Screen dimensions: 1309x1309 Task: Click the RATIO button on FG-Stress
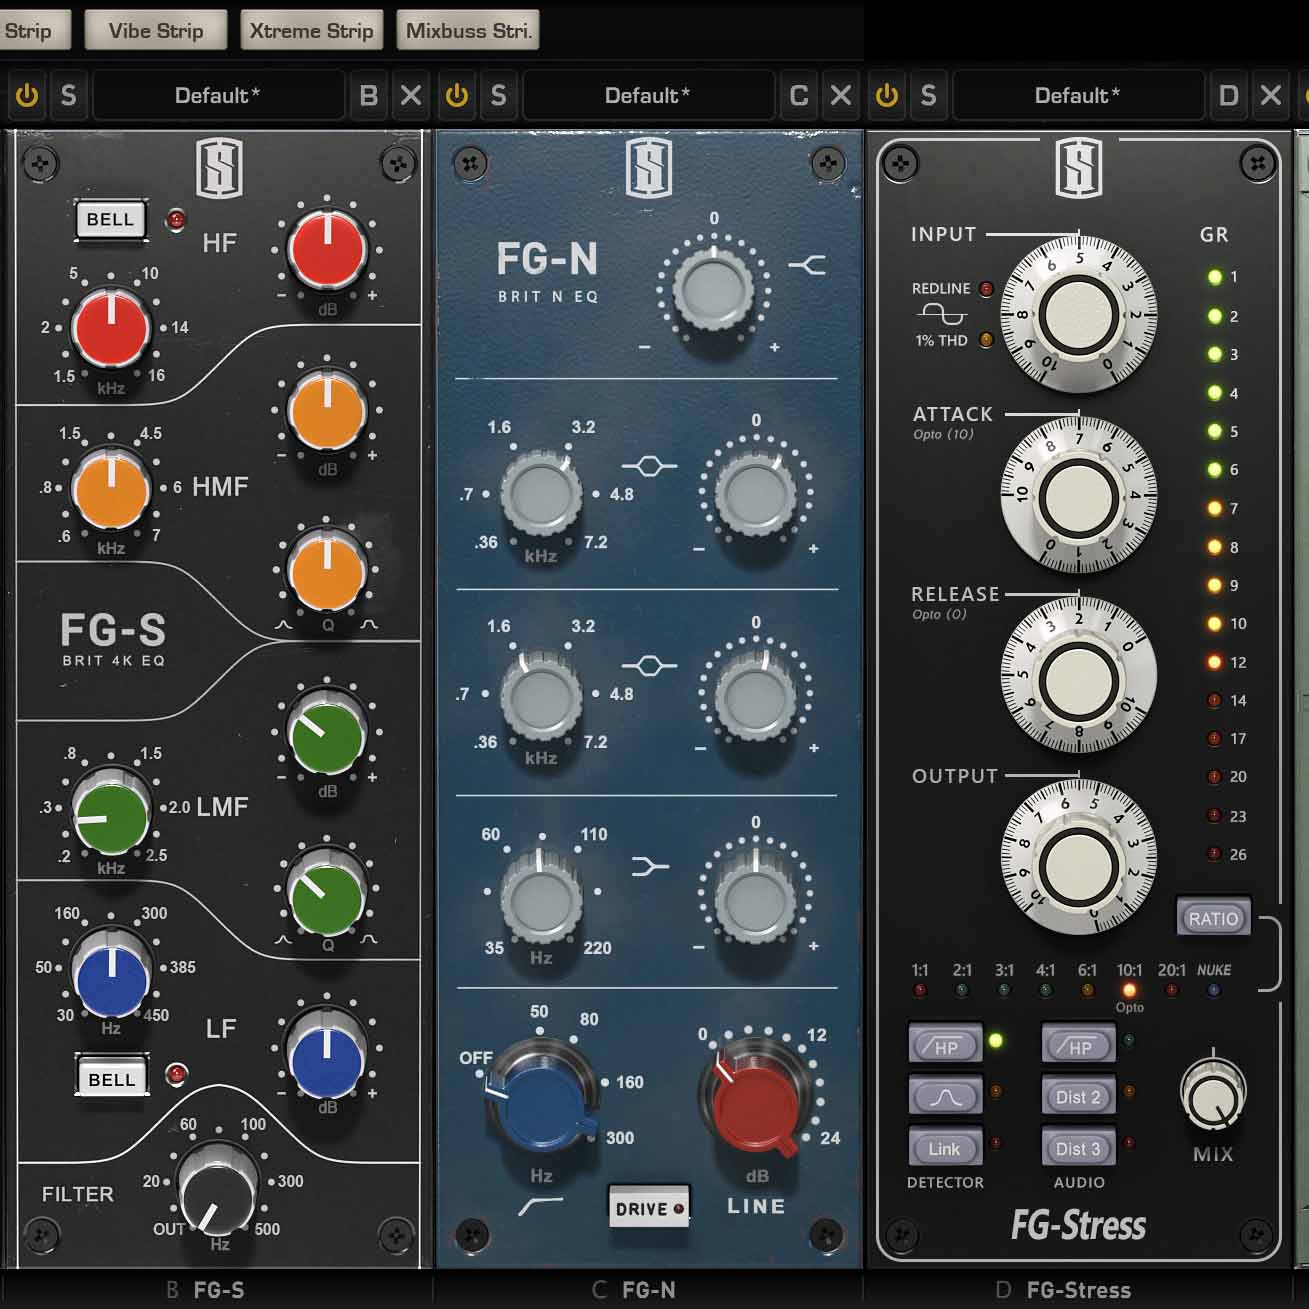[1213, 918]
